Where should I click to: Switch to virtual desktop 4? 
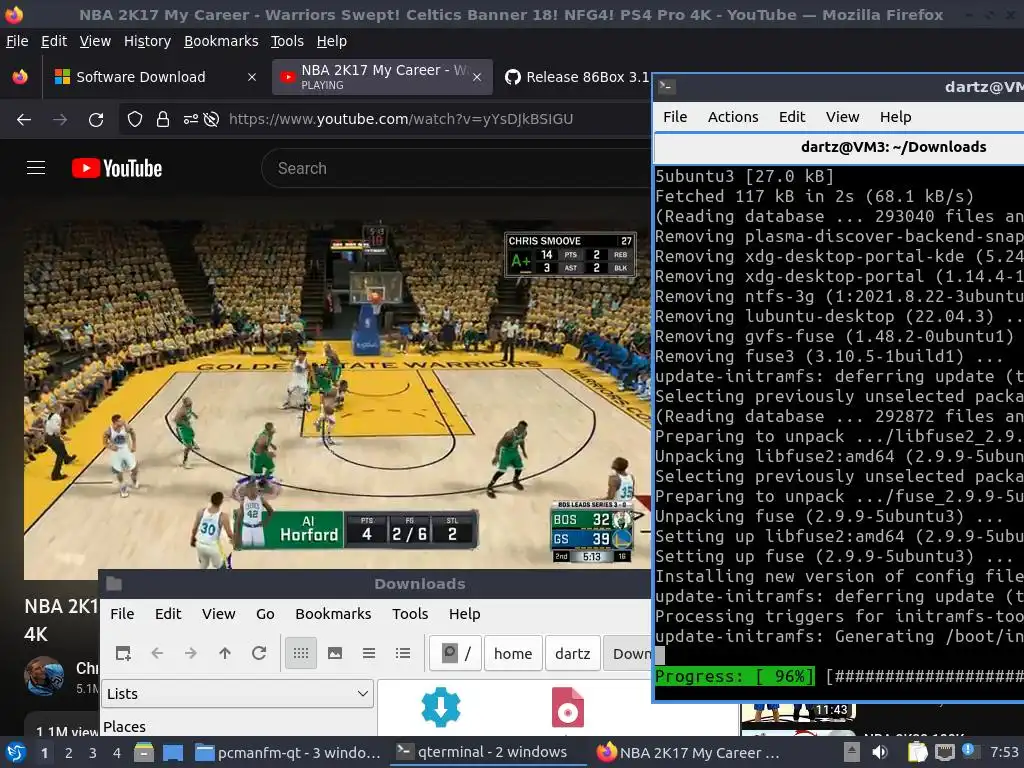click(116, 753)
